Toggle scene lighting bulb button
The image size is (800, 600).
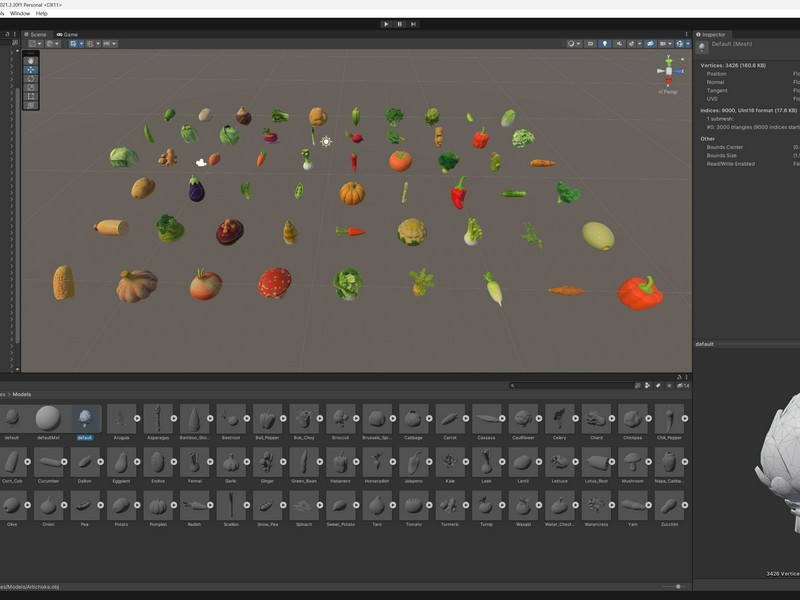point(605,44)
